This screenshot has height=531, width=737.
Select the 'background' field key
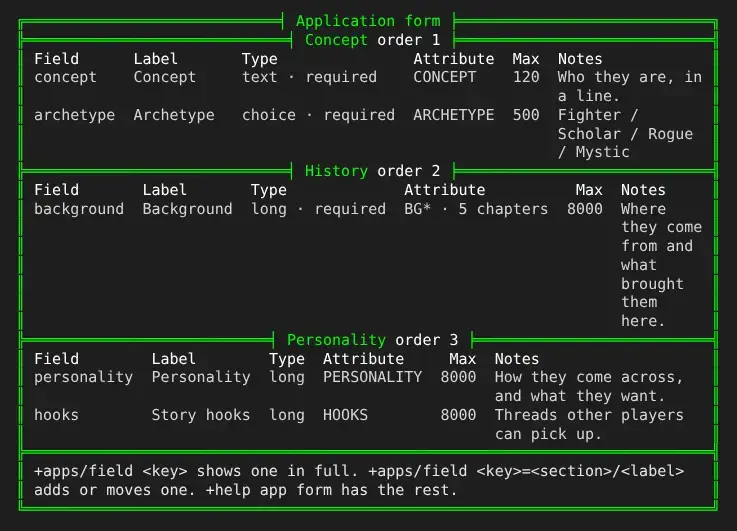[79, 209]
